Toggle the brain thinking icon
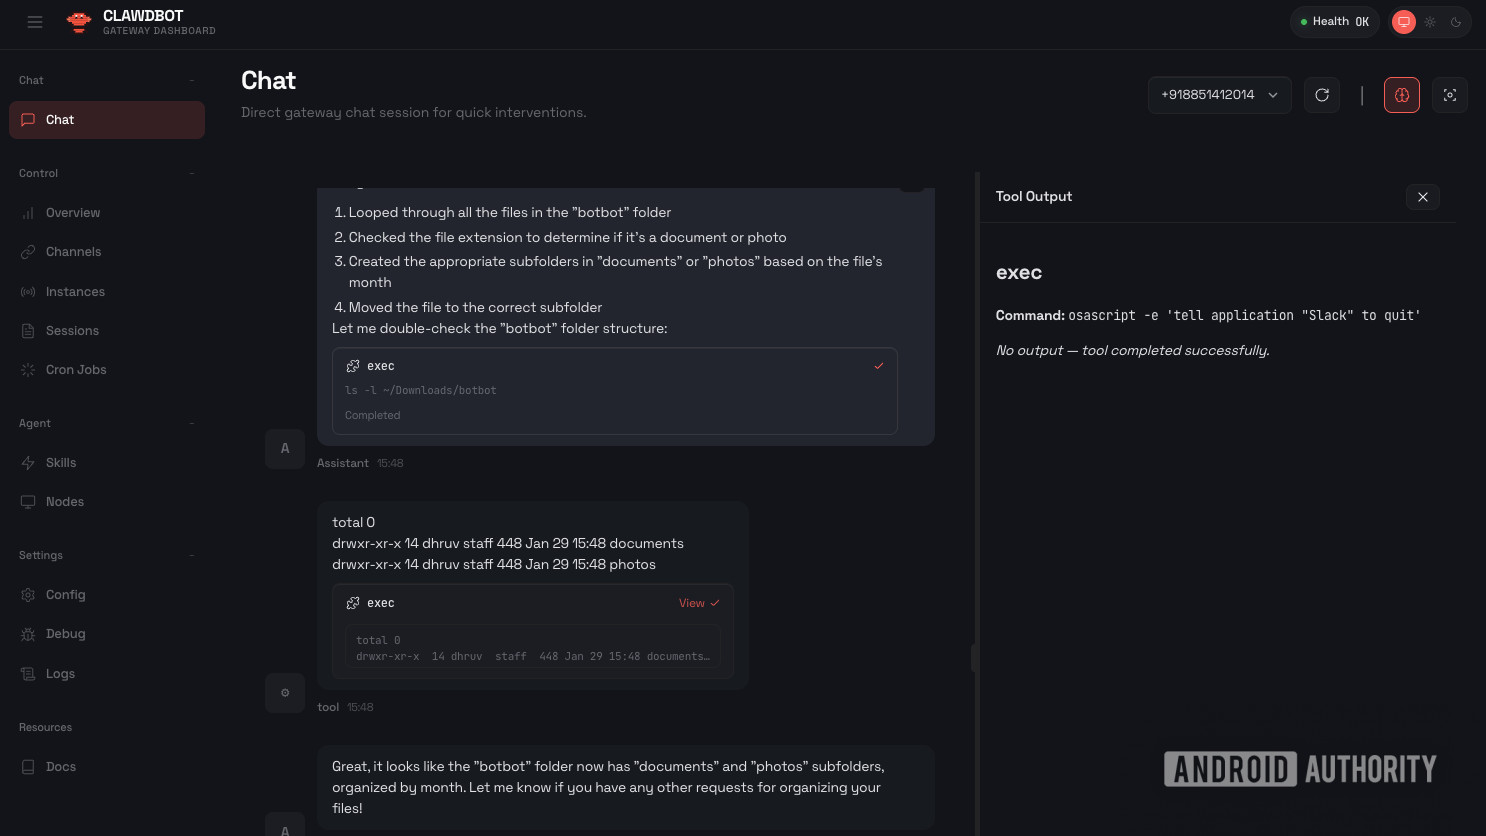The width and height of the screenshot is (1486, 836). (x=1402, y=95)
